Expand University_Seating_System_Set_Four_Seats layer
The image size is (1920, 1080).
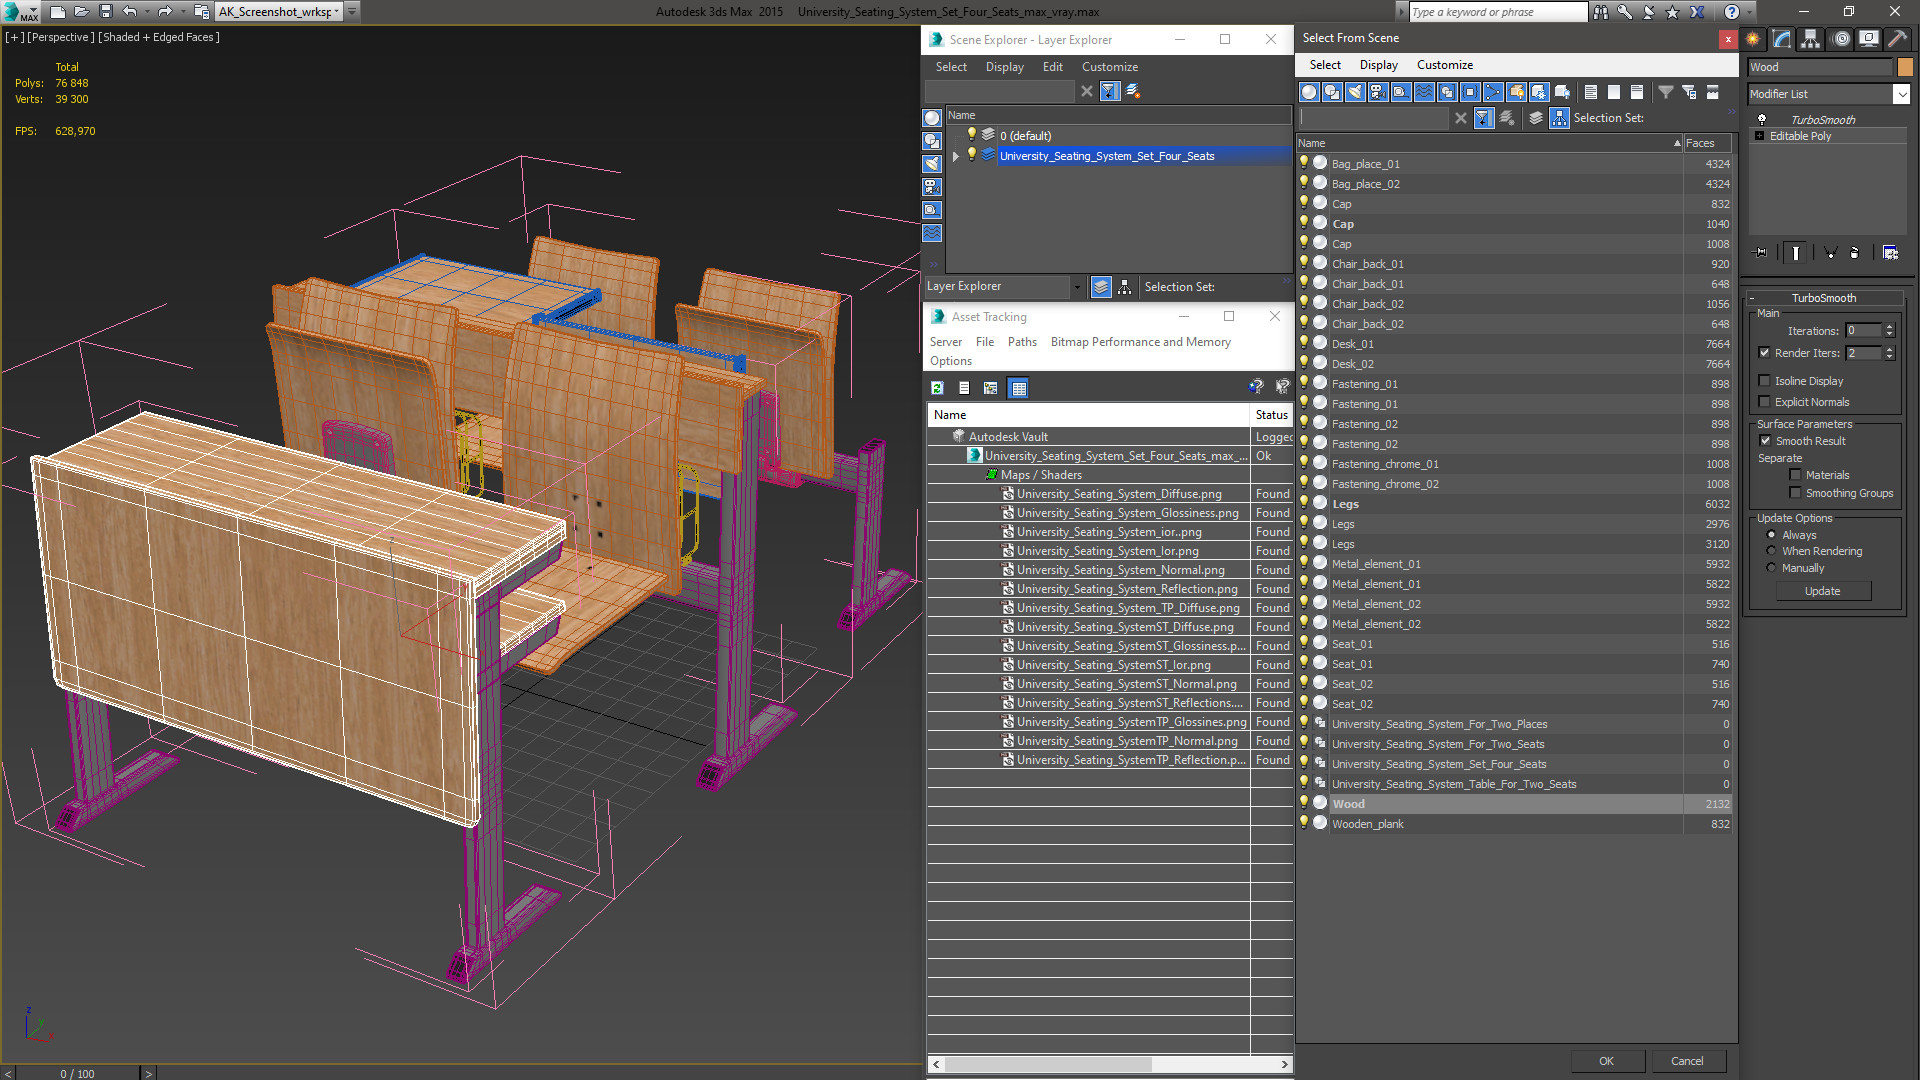tap(956, 156)
